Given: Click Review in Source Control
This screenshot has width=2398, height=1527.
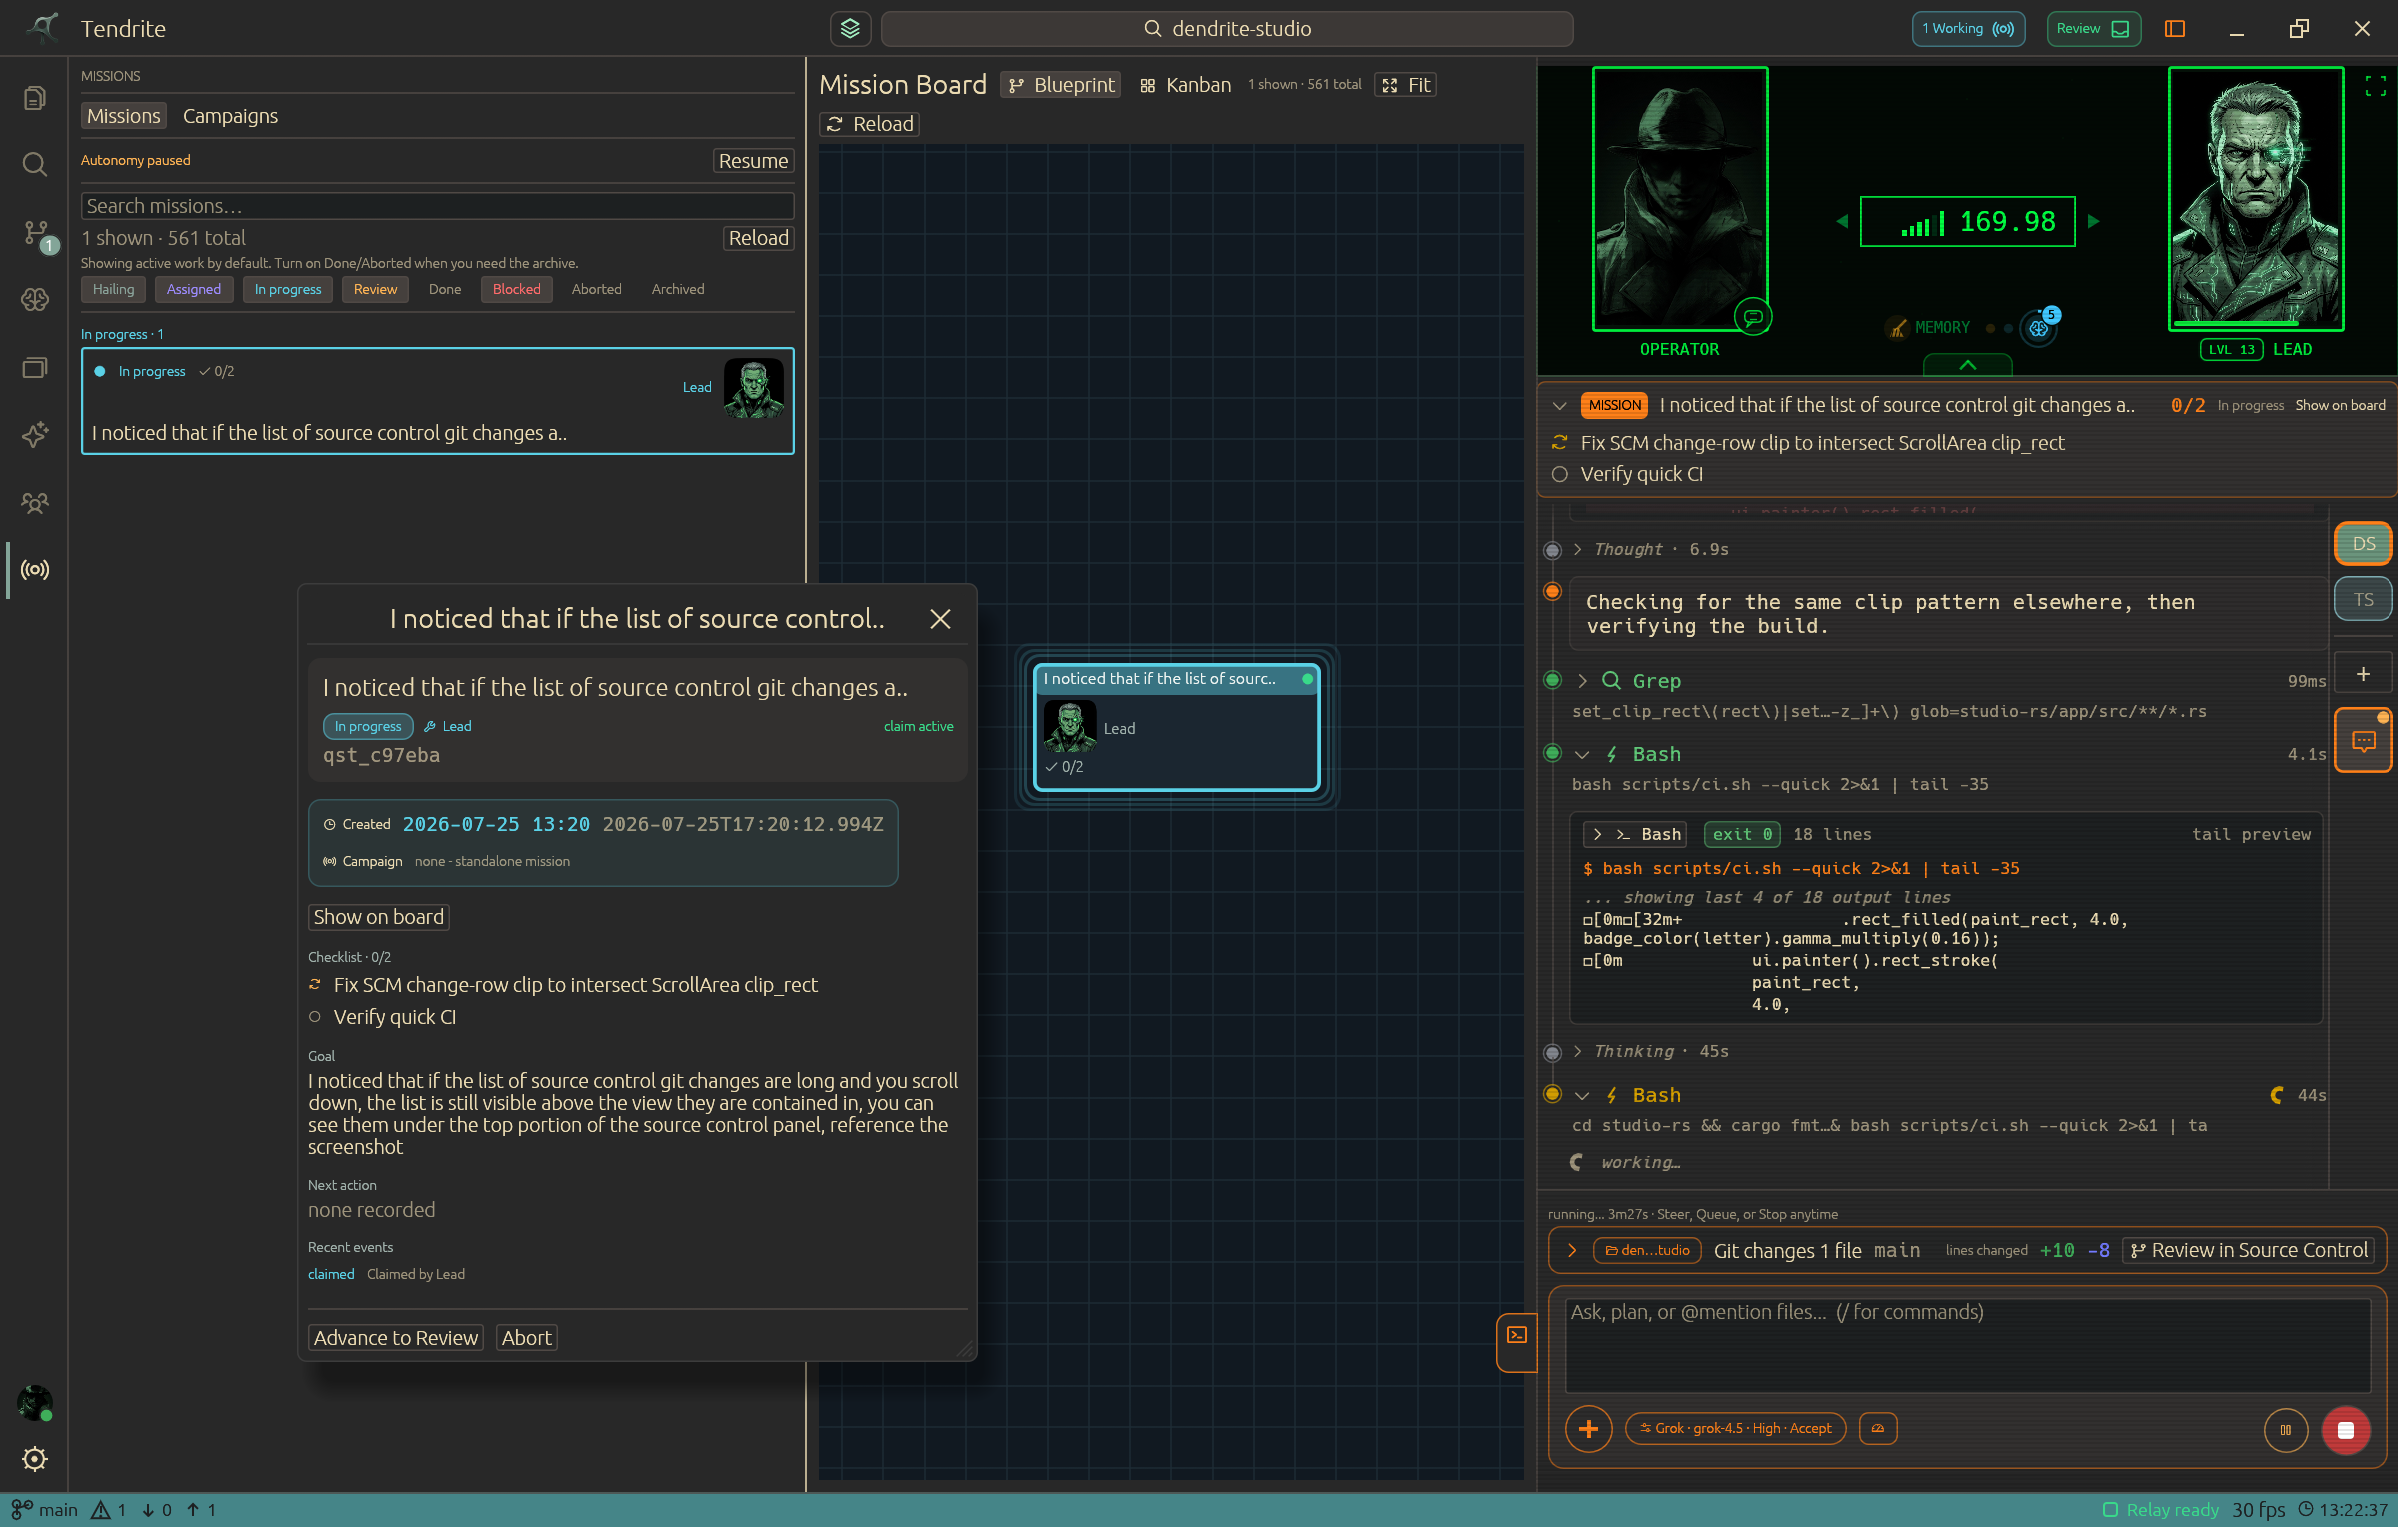Looking at the screenshot, I should point(2249,1251).
